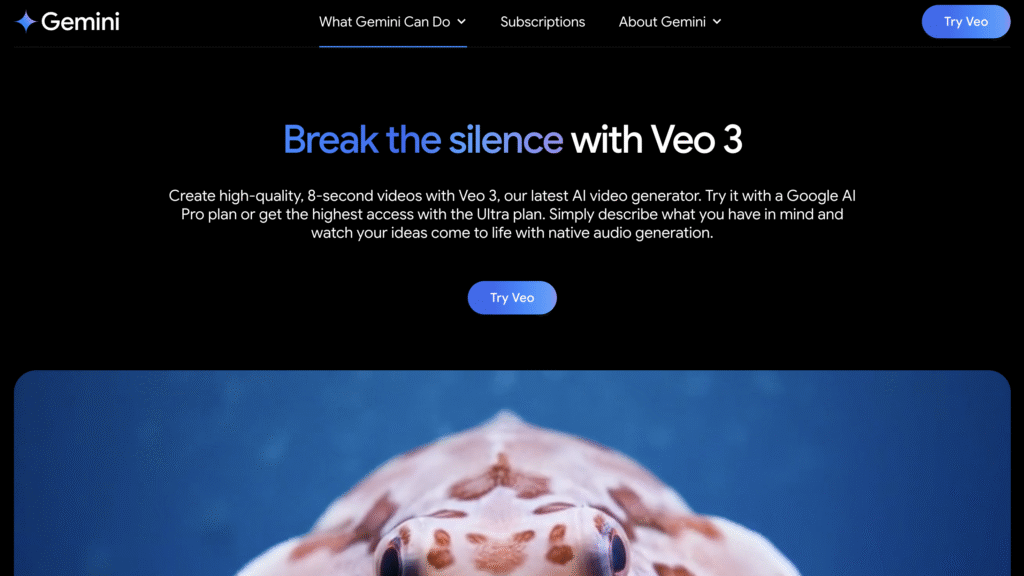The height and width of the screenshot is (576, 1024).
Task: Click the 'Ultra plan' words in description
Action: click(x=511, y=214)
